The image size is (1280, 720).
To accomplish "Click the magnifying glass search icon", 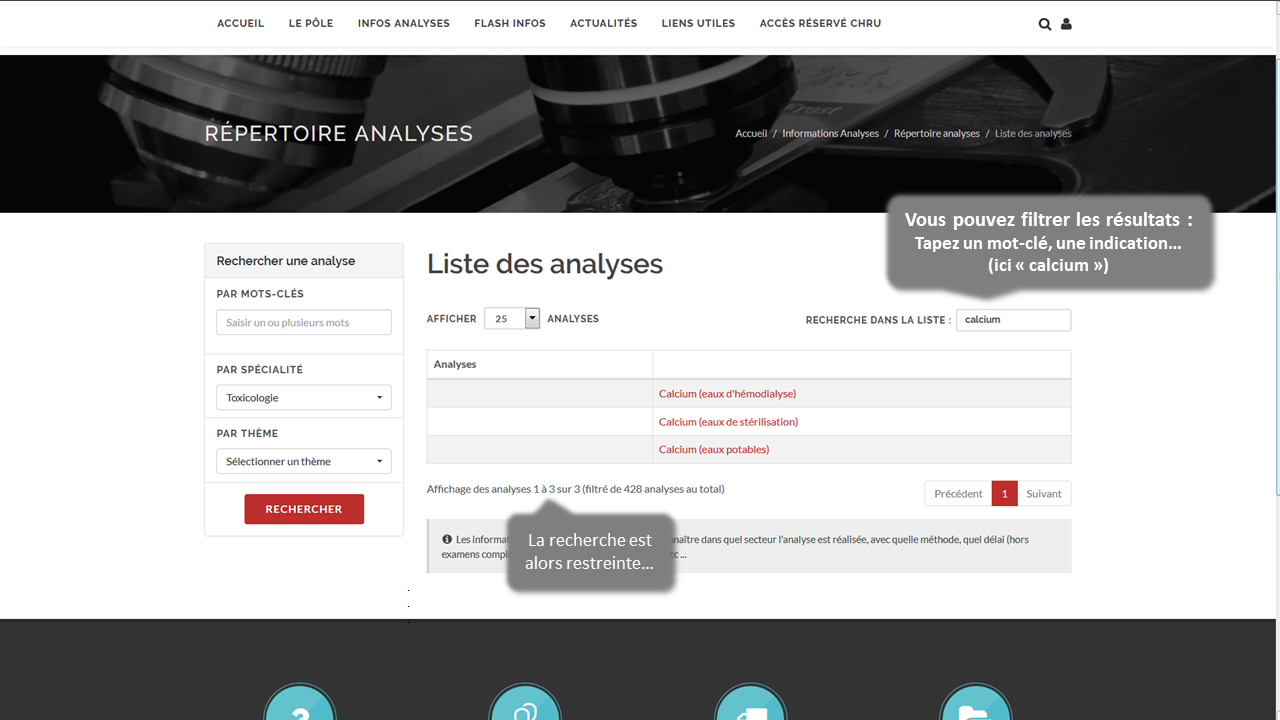I will pyautogui.click(x=1044, y=24).
